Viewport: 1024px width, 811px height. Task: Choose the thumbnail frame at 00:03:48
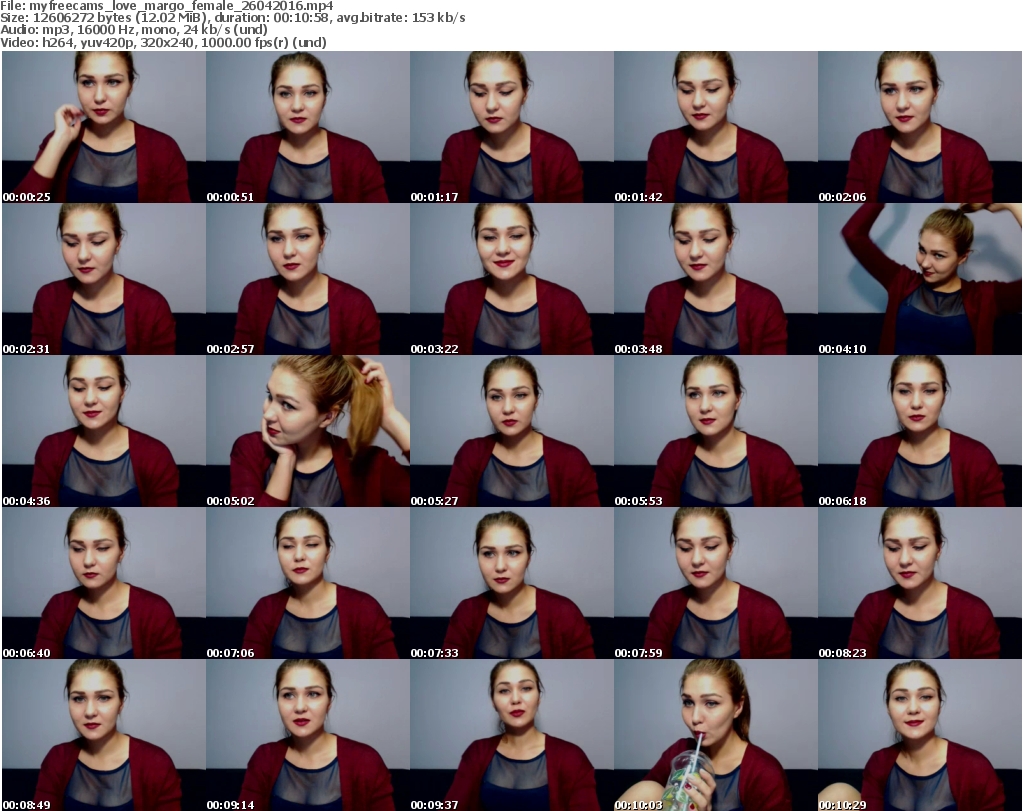[716, 279]
